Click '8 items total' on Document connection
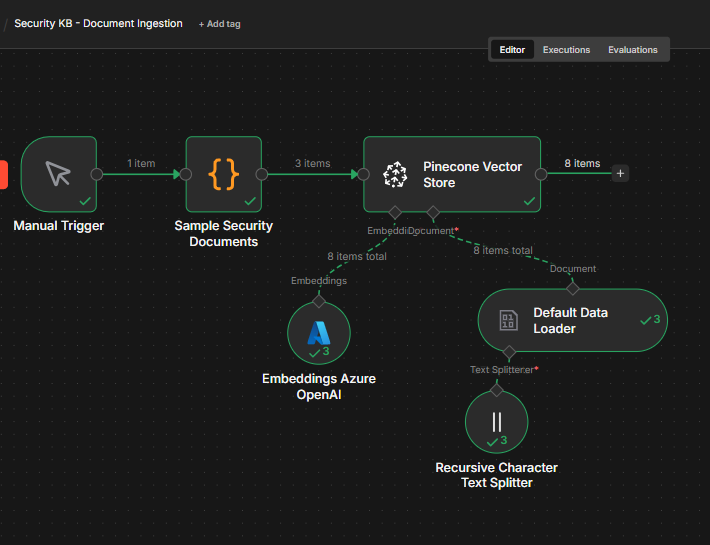The height and width of the screenshot is (545, 710). click(x=503, y=250)
